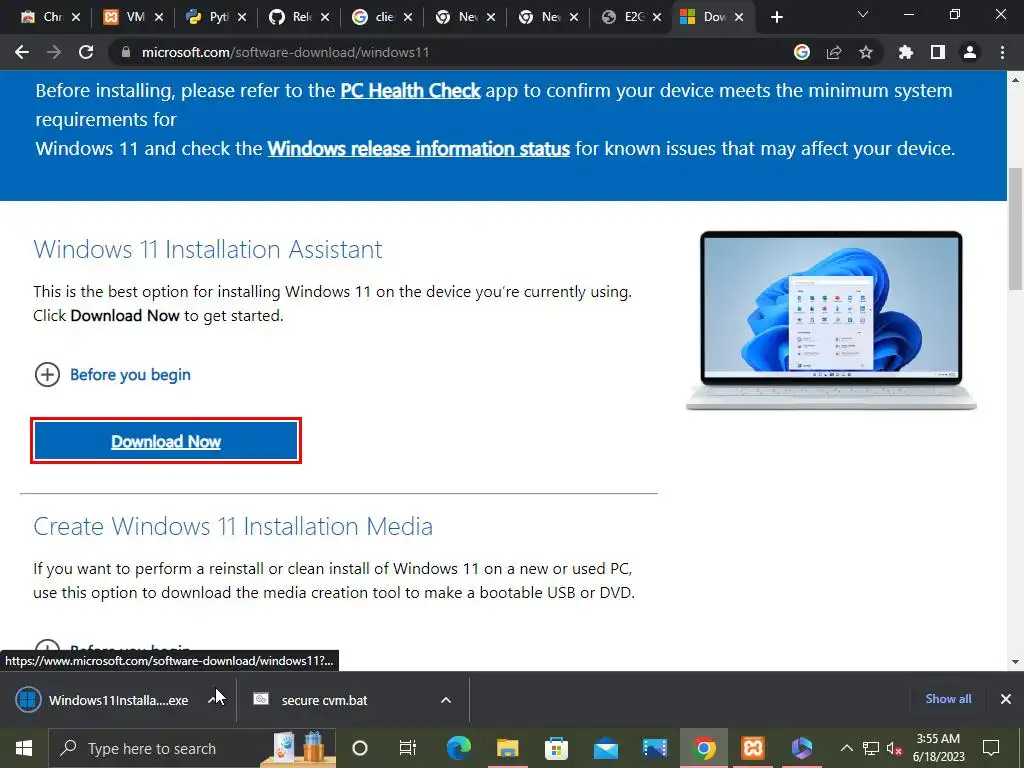
Task: Click Show all downloads
Action: (948, 699)
